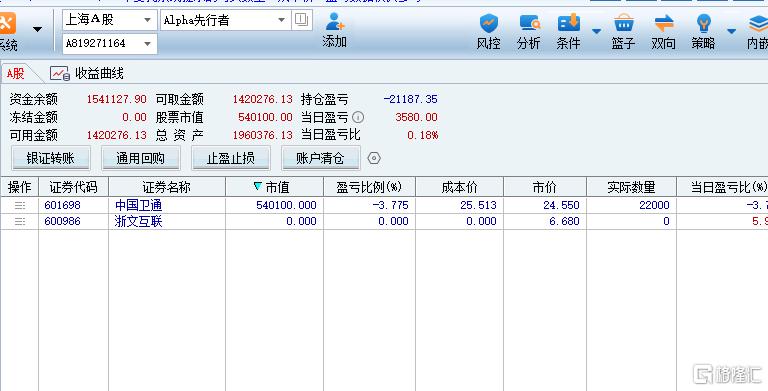768x391 pixels.
Task: Expand the 上海A股 market dropdown
Action: tap(147, 20)
